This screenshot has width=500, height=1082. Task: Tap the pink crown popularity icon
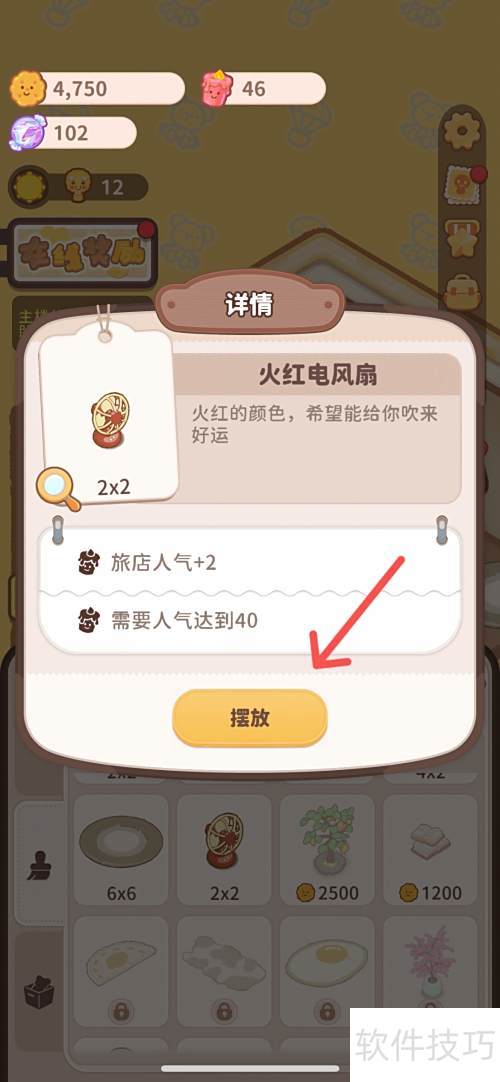click(x=217, y=88)
